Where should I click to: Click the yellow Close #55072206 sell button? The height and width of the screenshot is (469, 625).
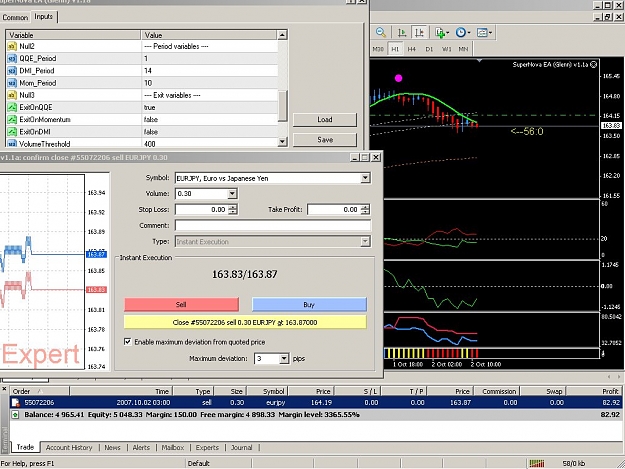click(245, 322)
